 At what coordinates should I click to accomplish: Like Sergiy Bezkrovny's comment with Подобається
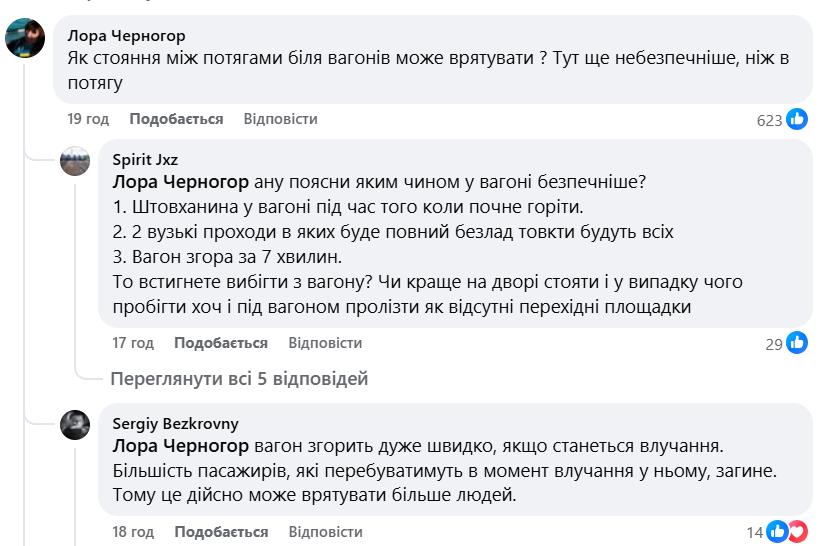click(221, 531)
